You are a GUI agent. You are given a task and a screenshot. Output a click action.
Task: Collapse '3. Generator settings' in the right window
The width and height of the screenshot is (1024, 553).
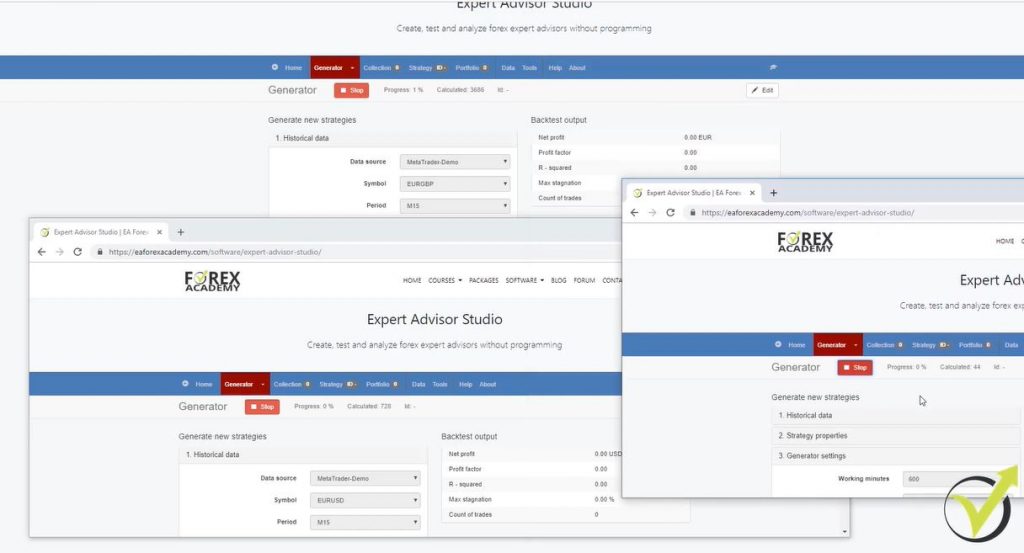click(895, 456)
